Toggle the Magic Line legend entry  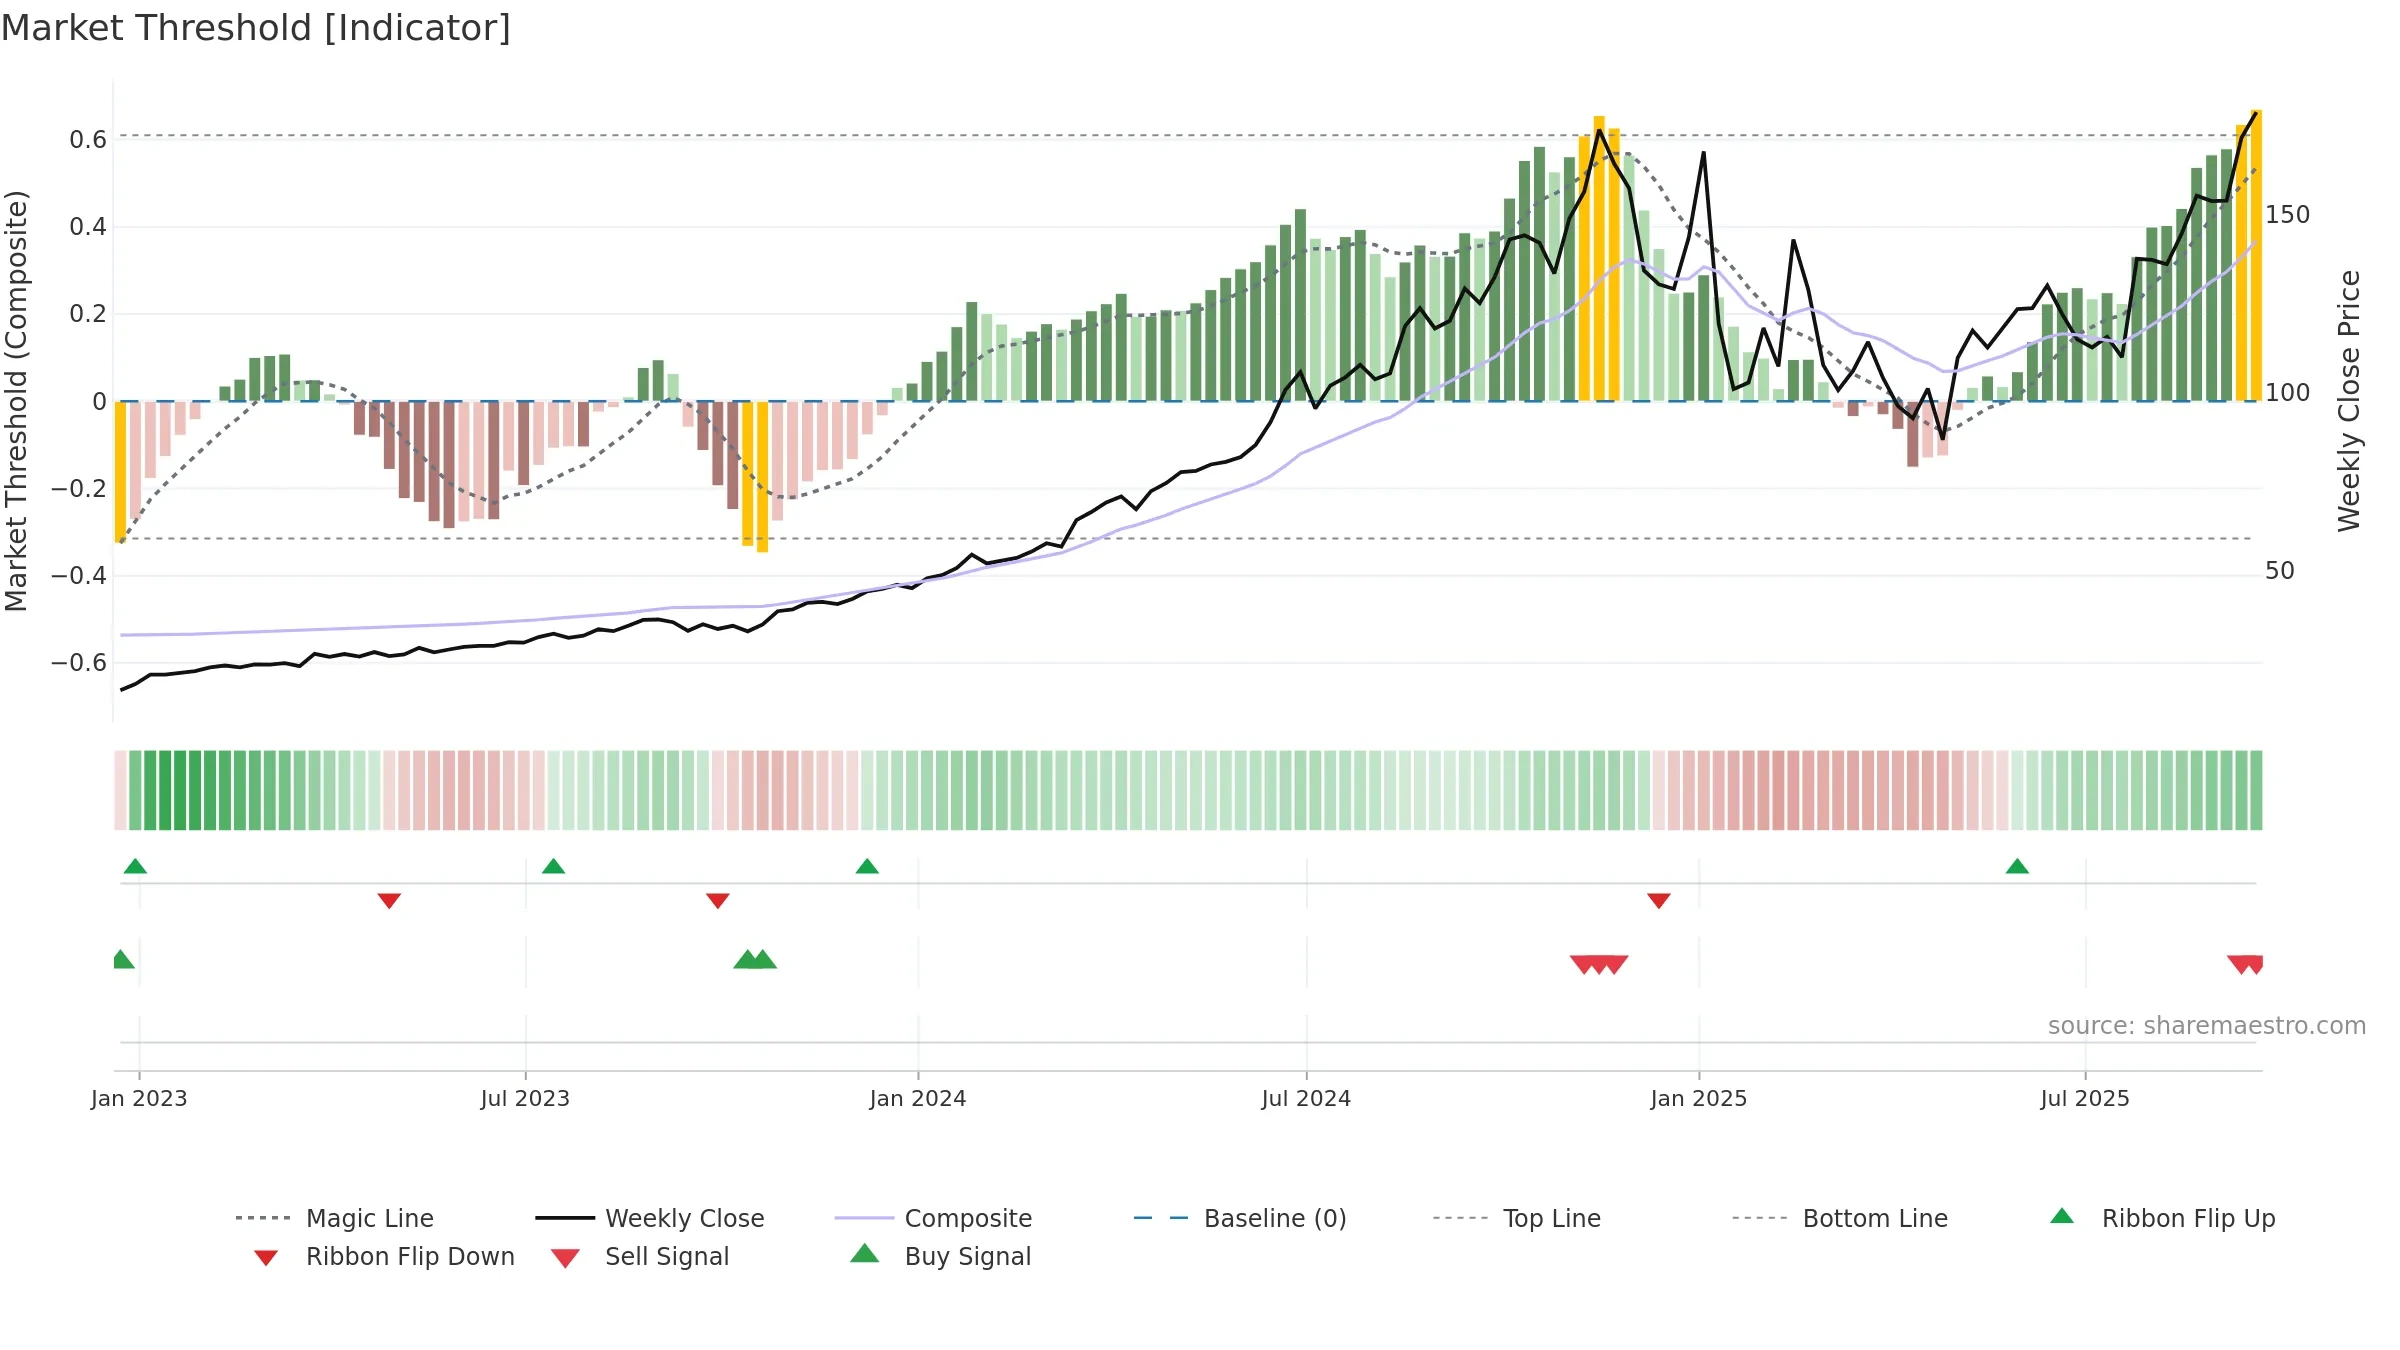click(334, 1218)
